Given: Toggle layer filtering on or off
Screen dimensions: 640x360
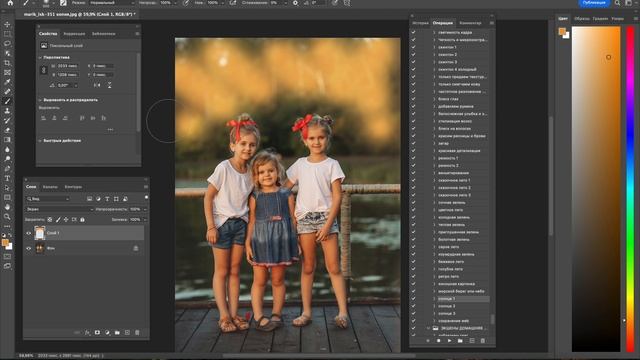Looking at the screenshot, I should point(146,198).
